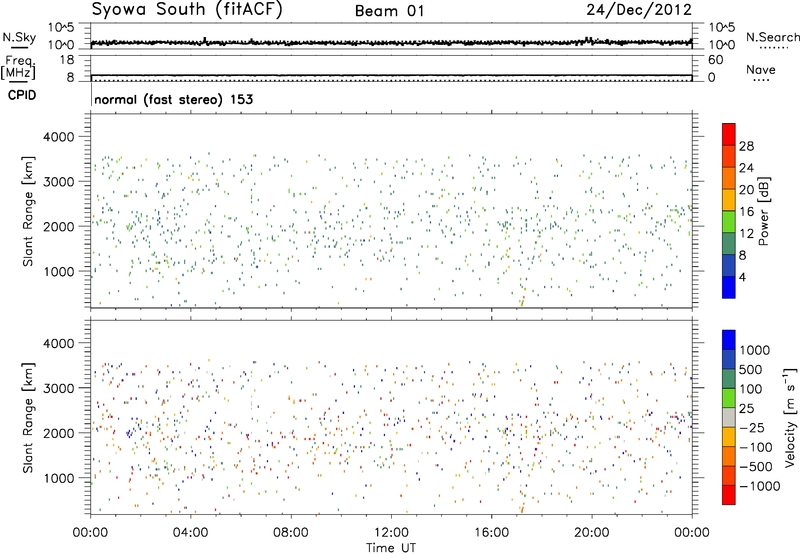The width and height of the screenshot is (800, 554).
Task: Click the '04:00' time axis tick
Action: pos(191,533)
